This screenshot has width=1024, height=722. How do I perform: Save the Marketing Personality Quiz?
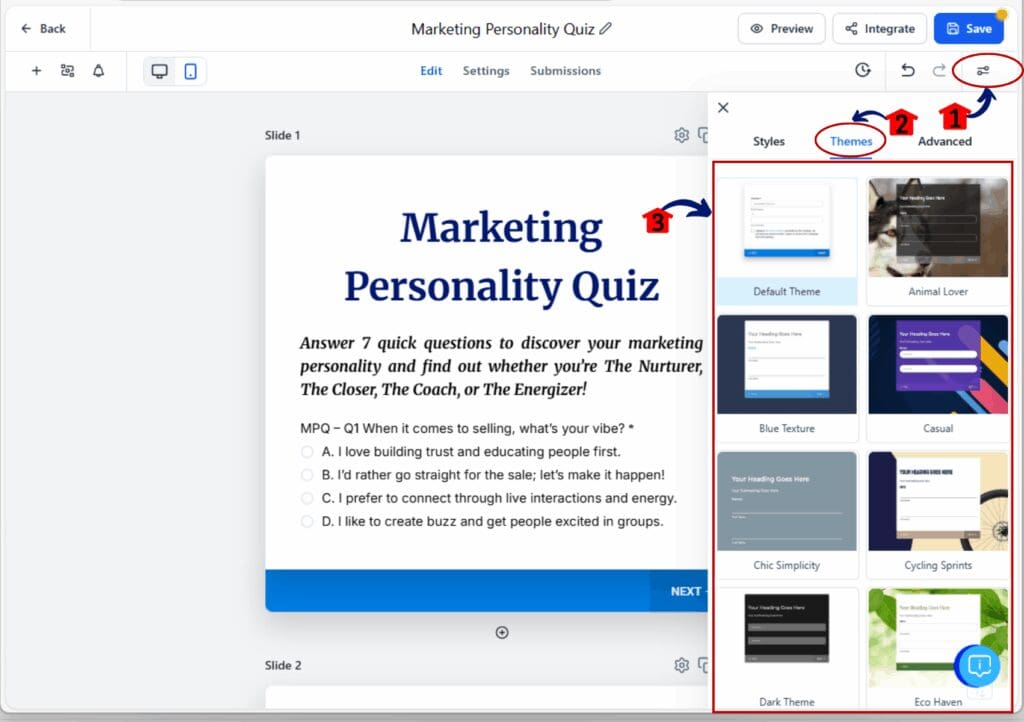point(968,28)
